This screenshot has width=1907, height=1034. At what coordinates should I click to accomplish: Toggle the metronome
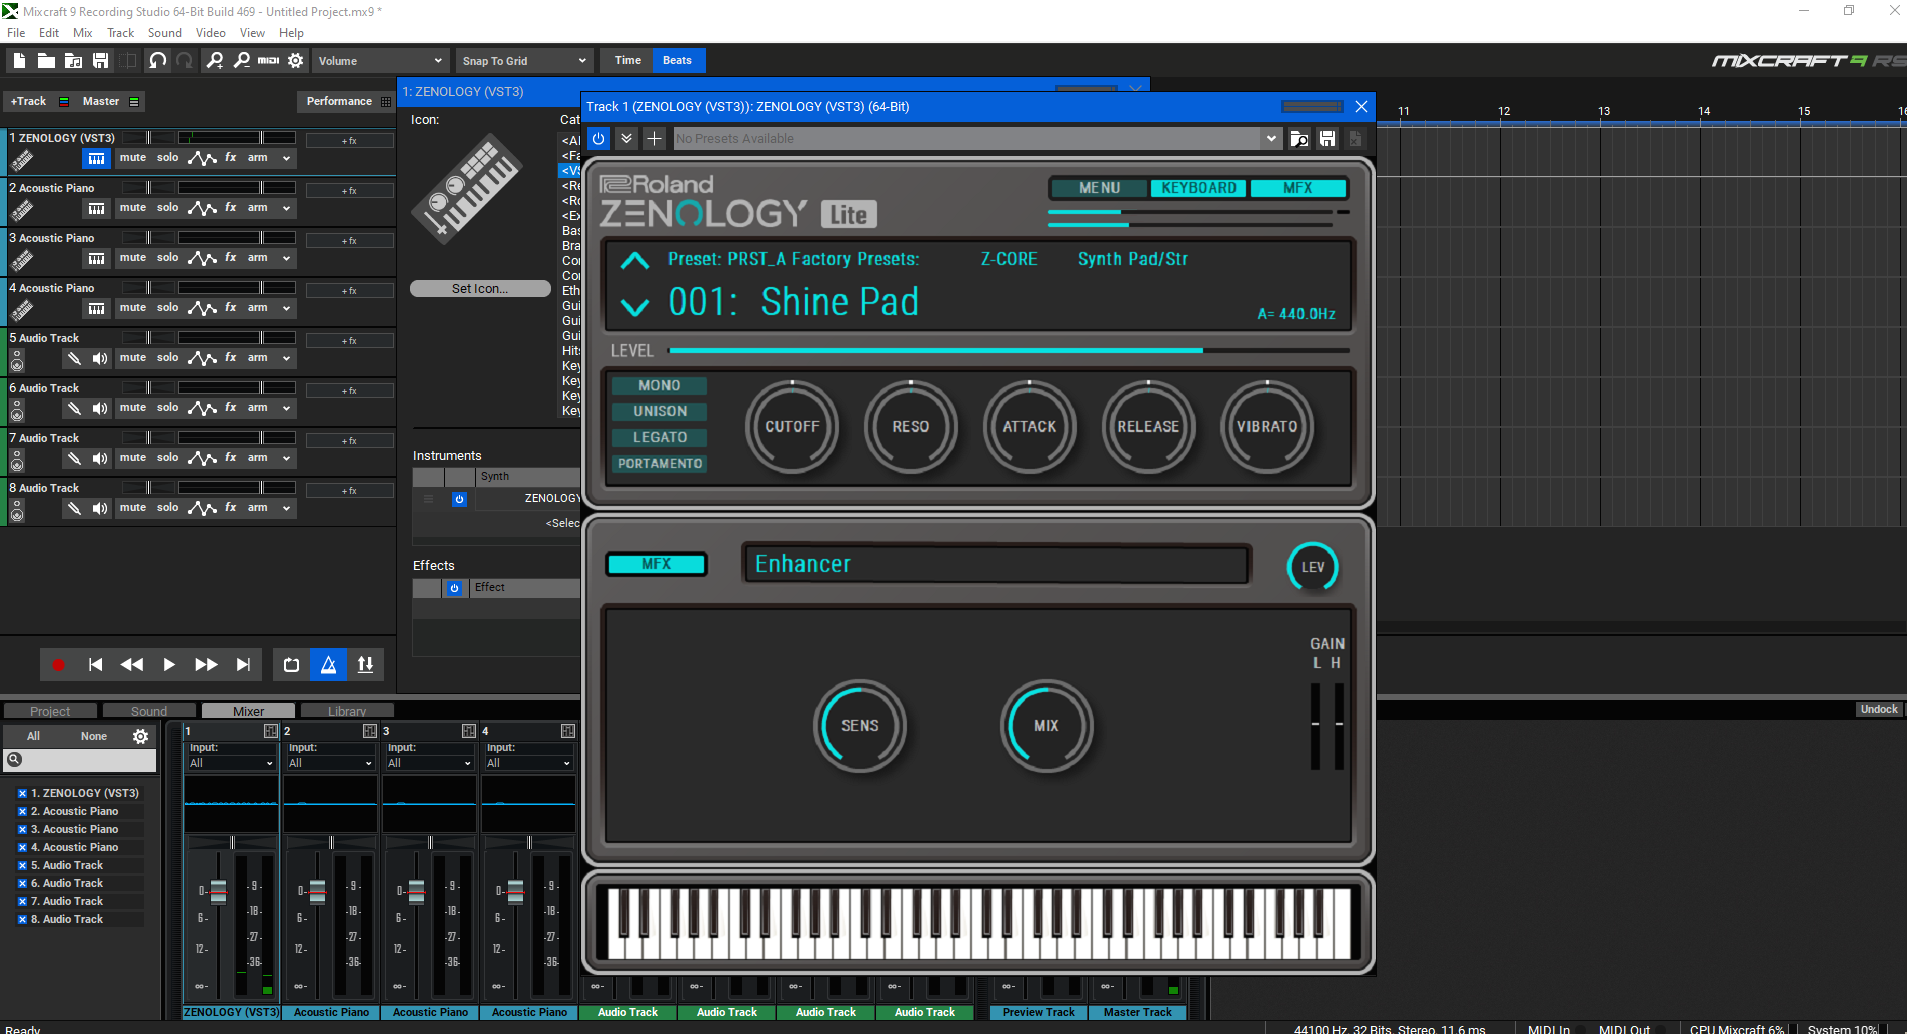pos(328,664)
